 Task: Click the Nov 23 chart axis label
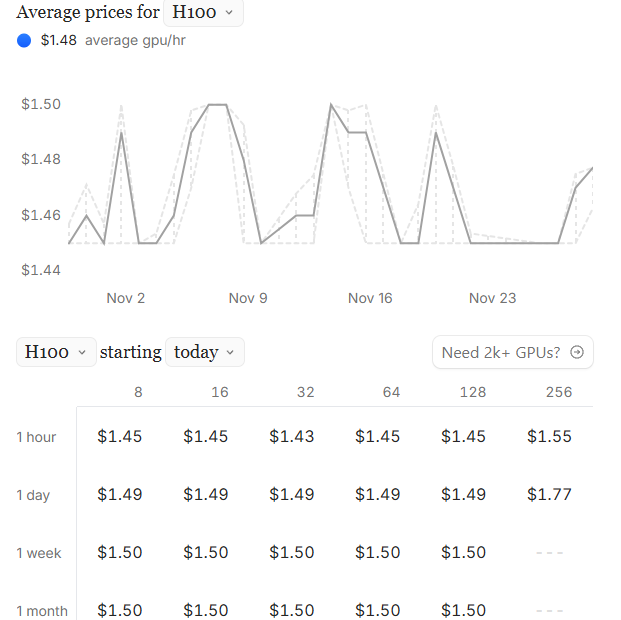tap(492, 298)
